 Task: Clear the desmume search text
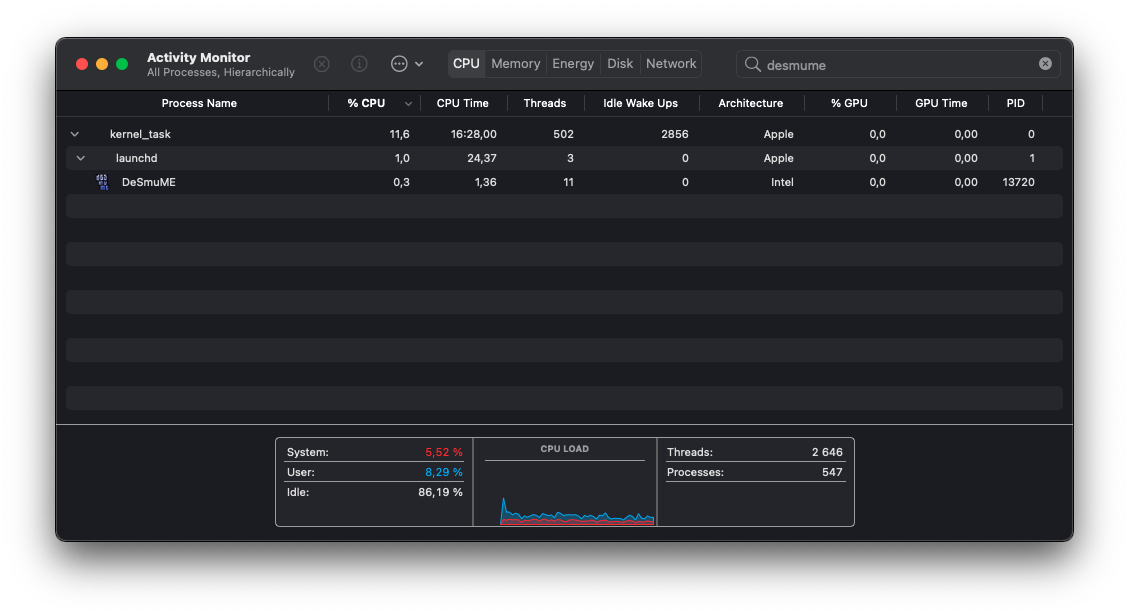(1045, 64)
